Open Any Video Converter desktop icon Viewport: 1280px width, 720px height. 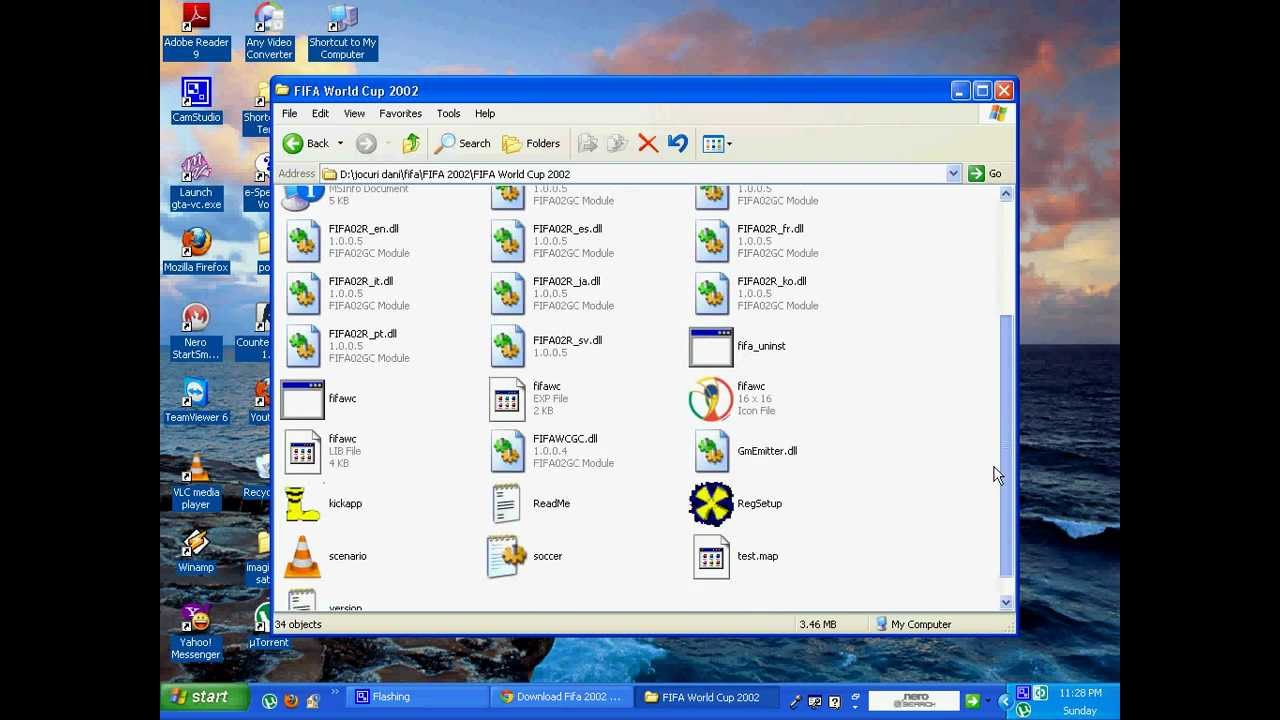(x=269, y=32)
